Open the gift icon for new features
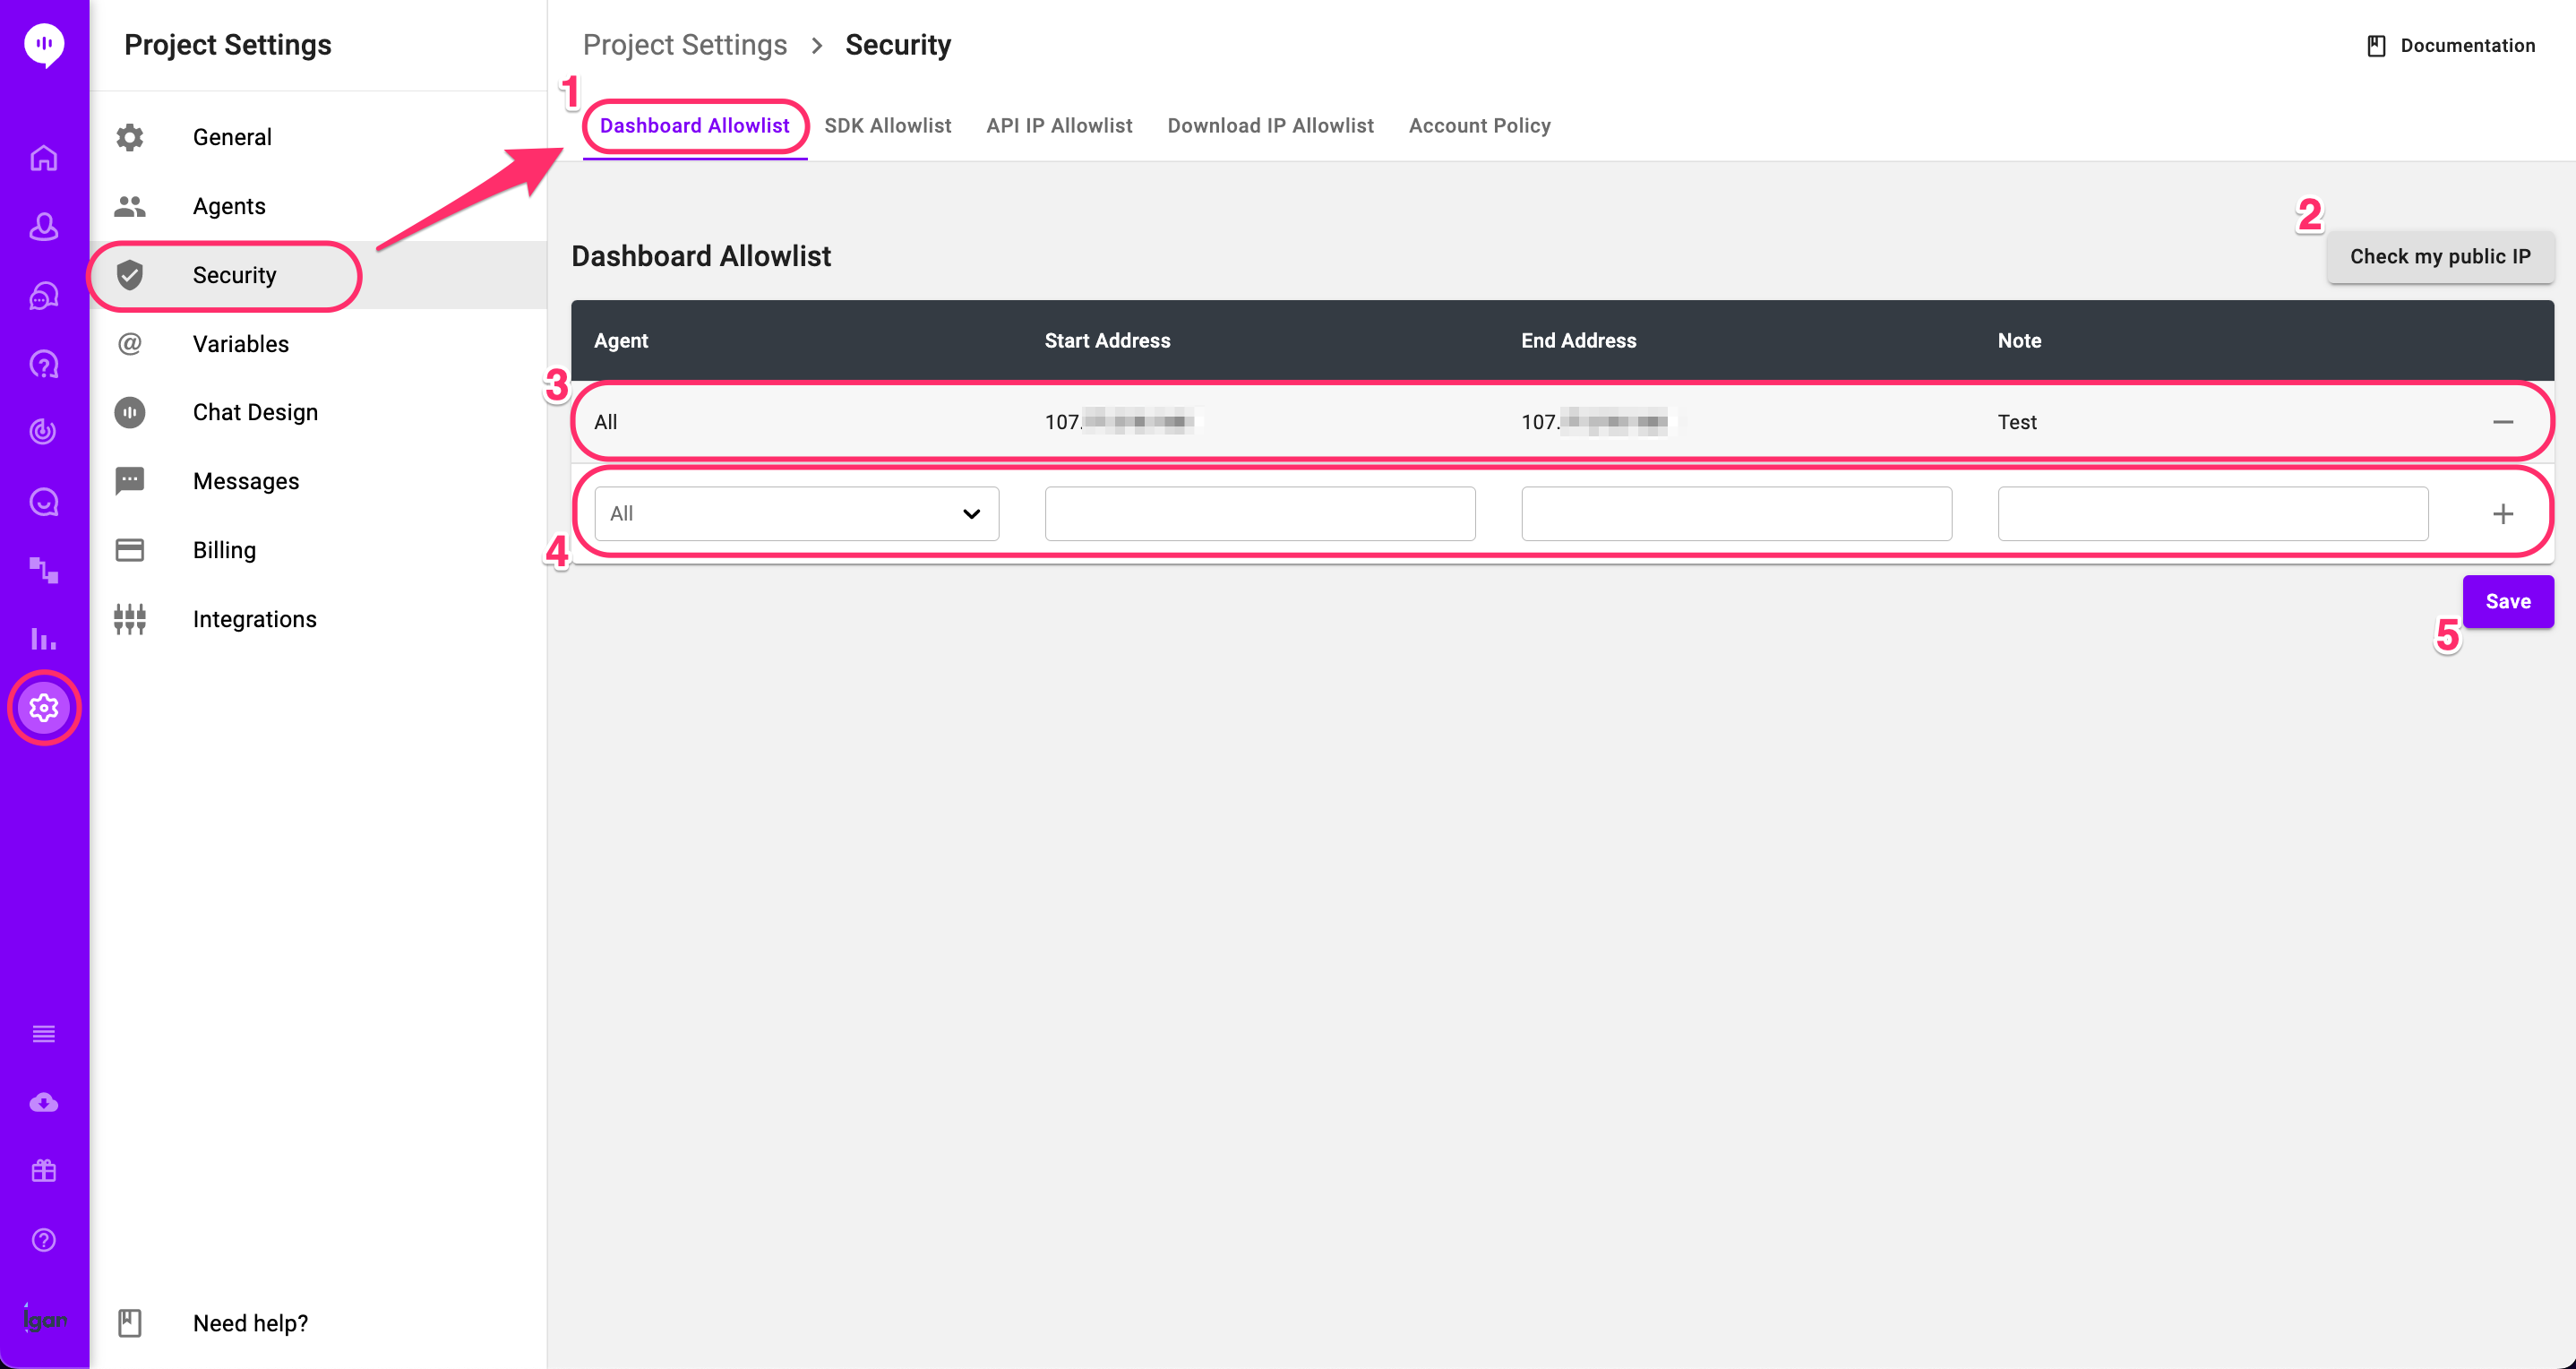Image resolution: width=2576 pixels, height=1369 pixels. coord(44,1170)
